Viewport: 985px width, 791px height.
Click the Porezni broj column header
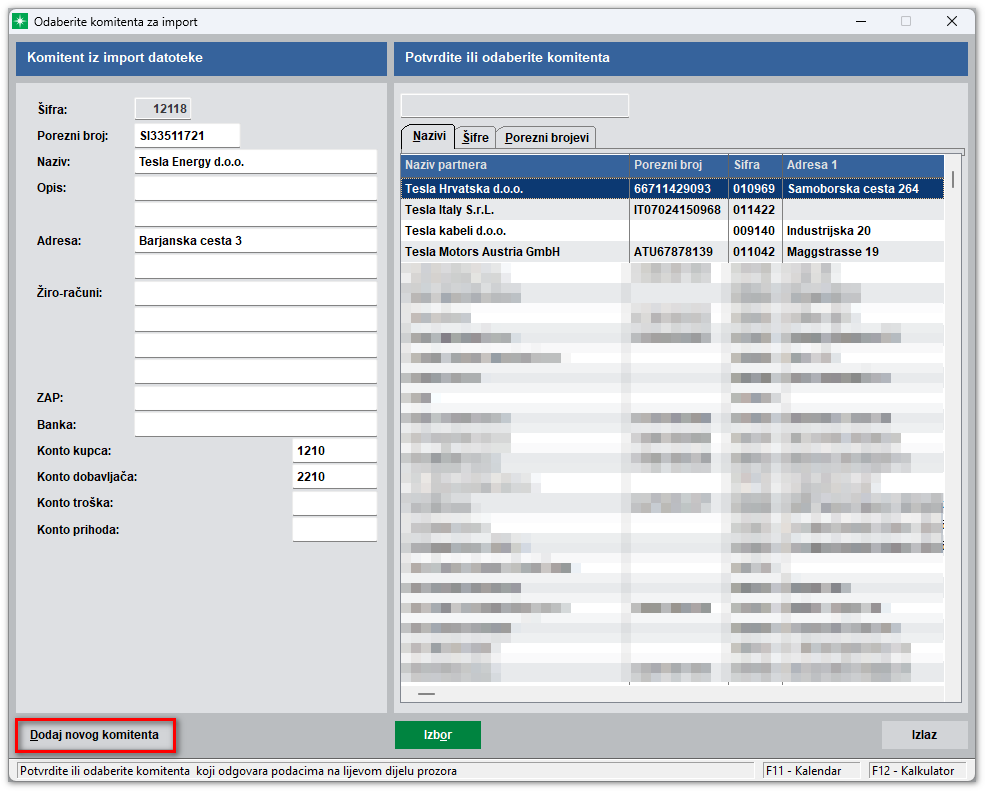pyautogui.click(x=678, y=165)
